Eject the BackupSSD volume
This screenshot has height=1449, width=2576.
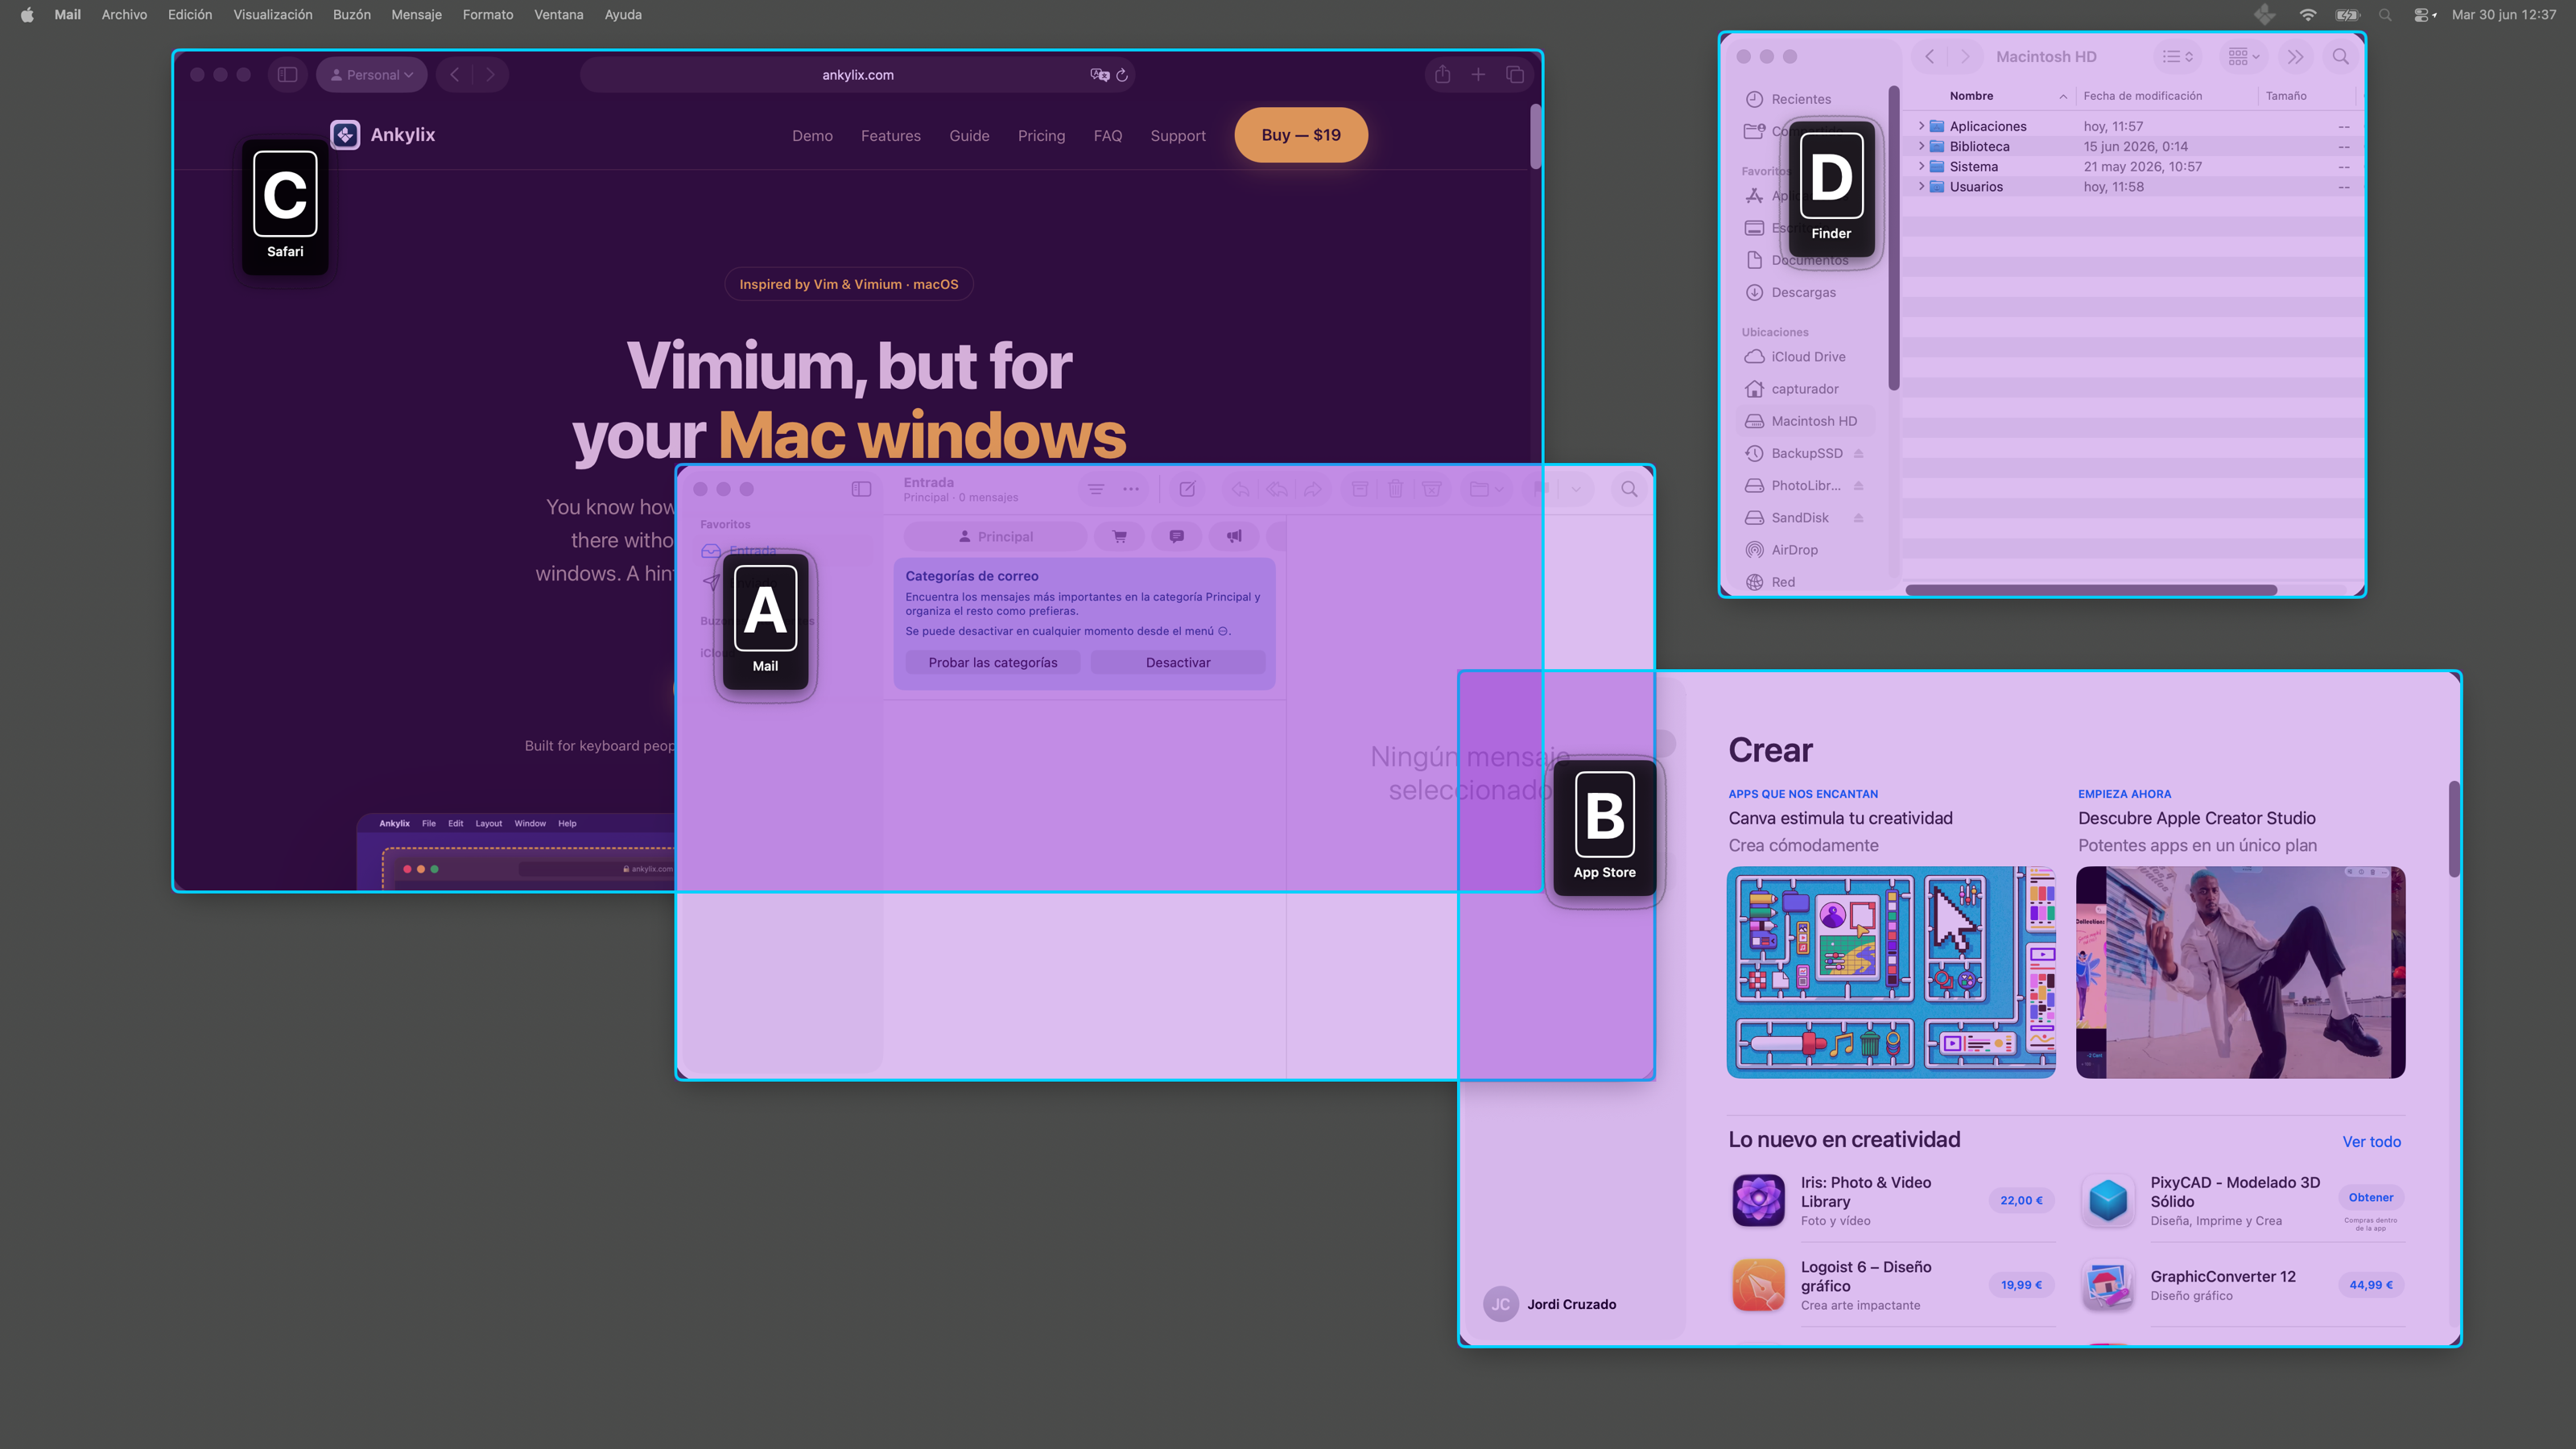pyautogui.click(x=1858, y=454)
